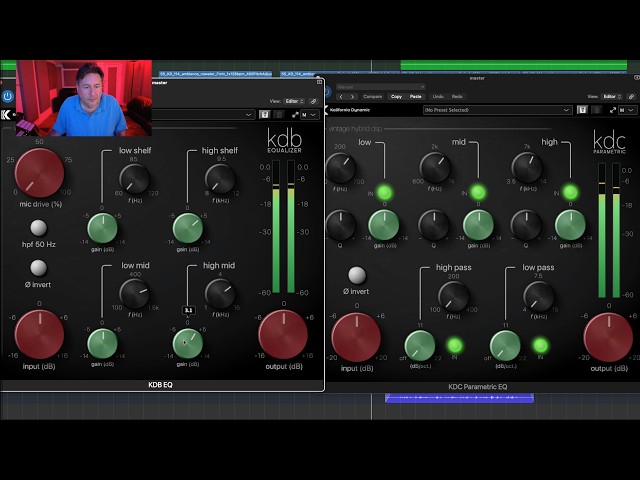Click the mid band Q knob
Image resolution: width=640 pixels, height=480 pixels.
[434, 225]
